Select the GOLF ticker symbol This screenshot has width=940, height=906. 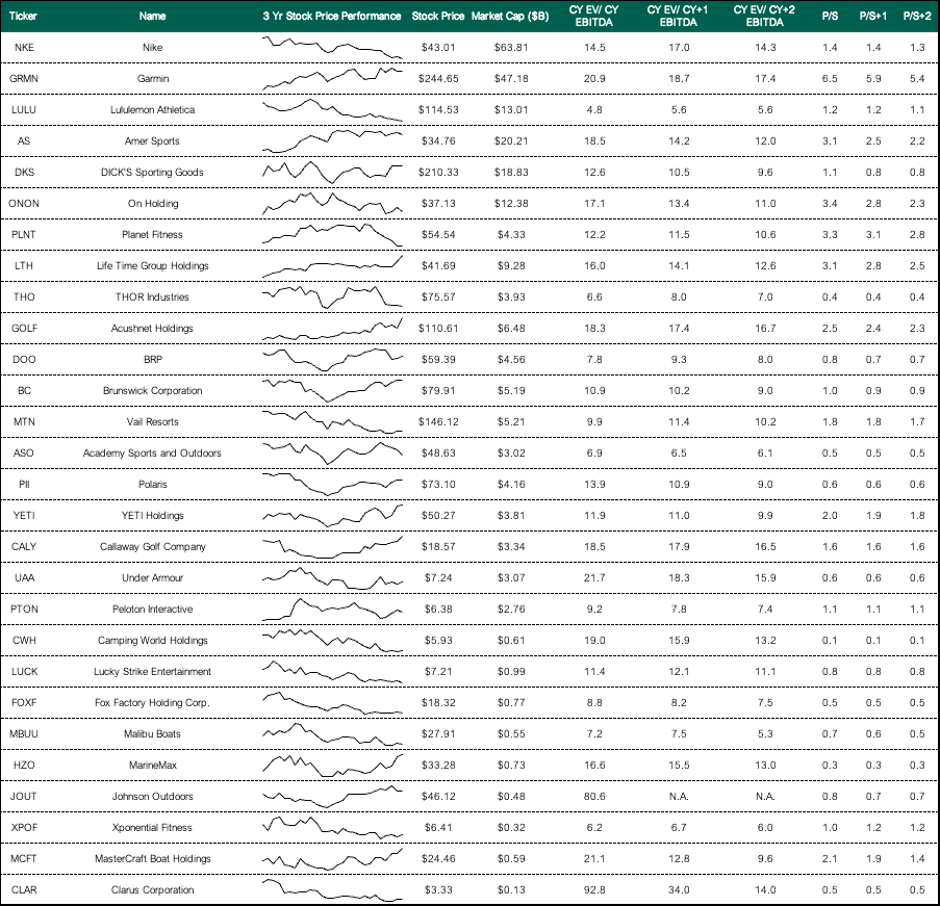(x=24, y=328)
